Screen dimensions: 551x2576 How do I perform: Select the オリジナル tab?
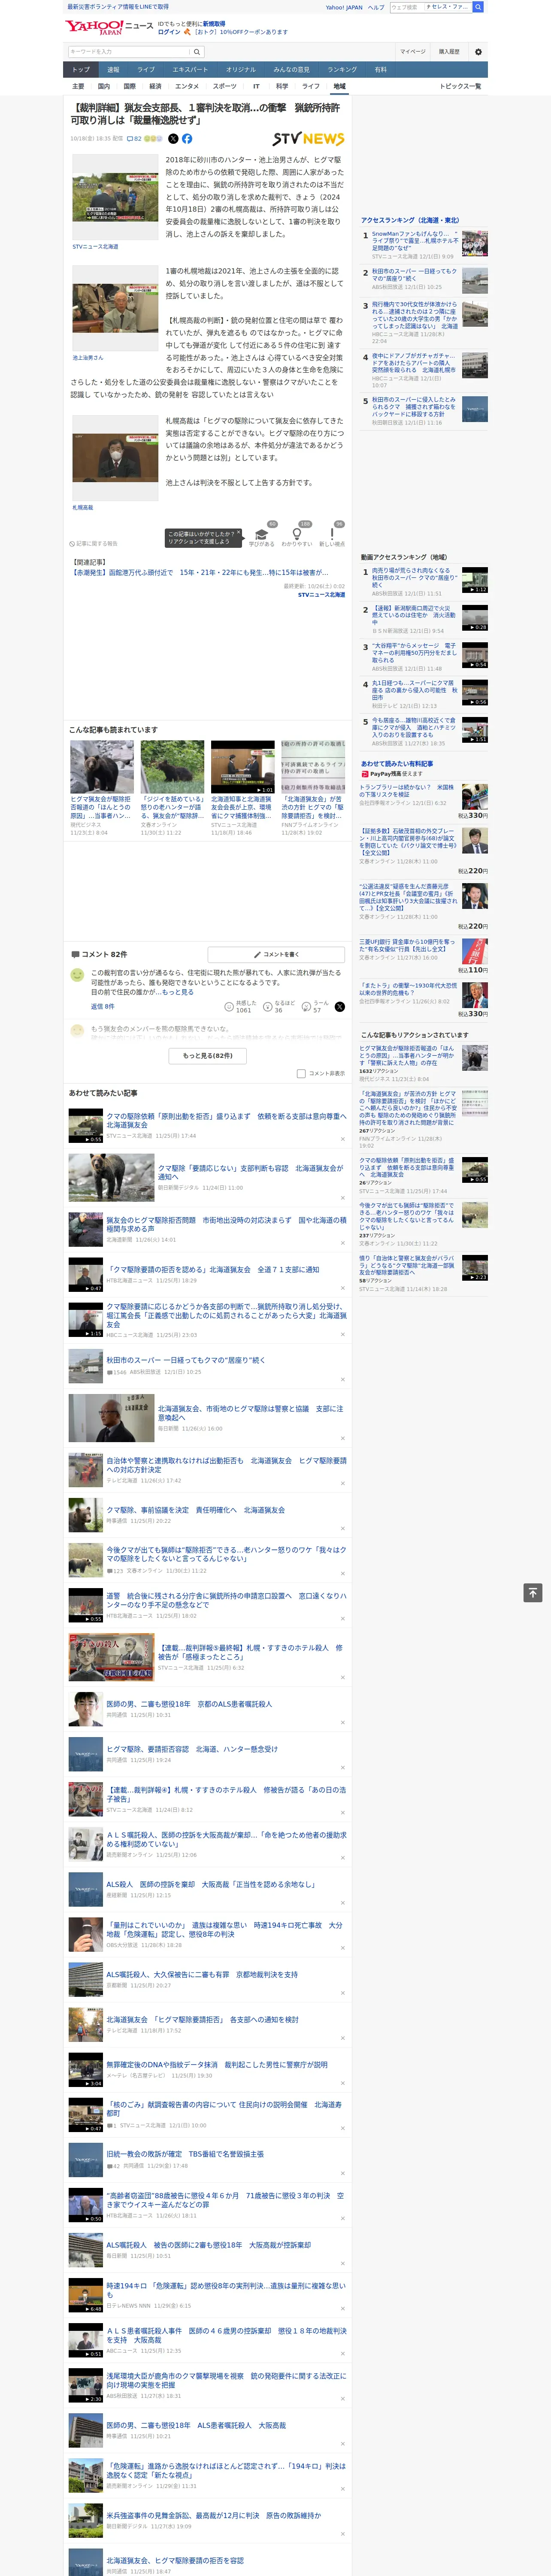[241, 69]
